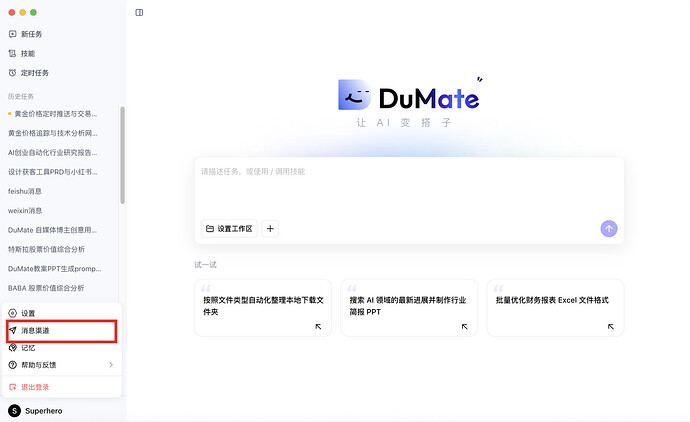Select 帮助与反馈 in the popup menu
Screen dimensions: 690x422
point(62,365)
